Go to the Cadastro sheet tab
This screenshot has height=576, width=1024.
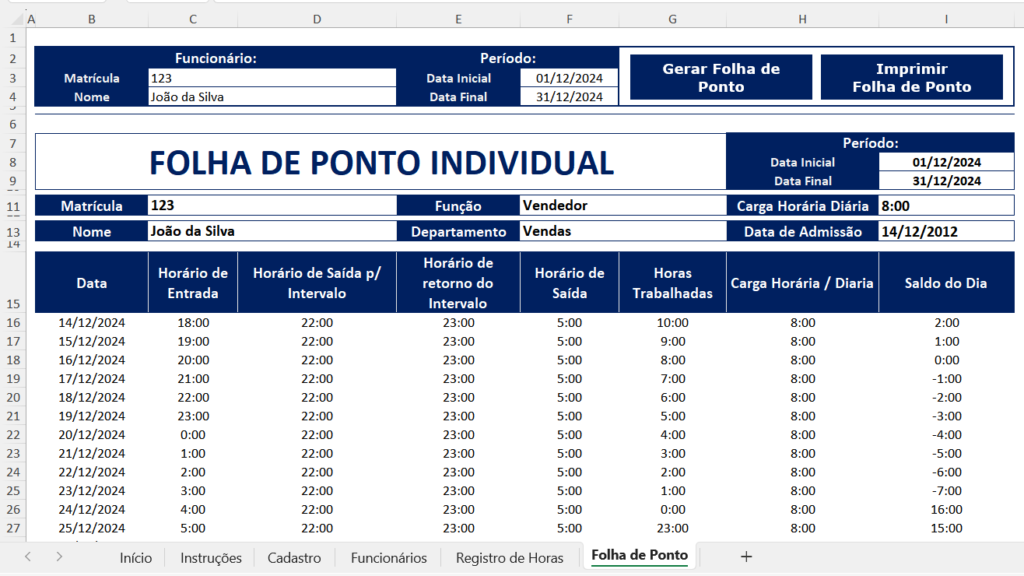[294, 558]
